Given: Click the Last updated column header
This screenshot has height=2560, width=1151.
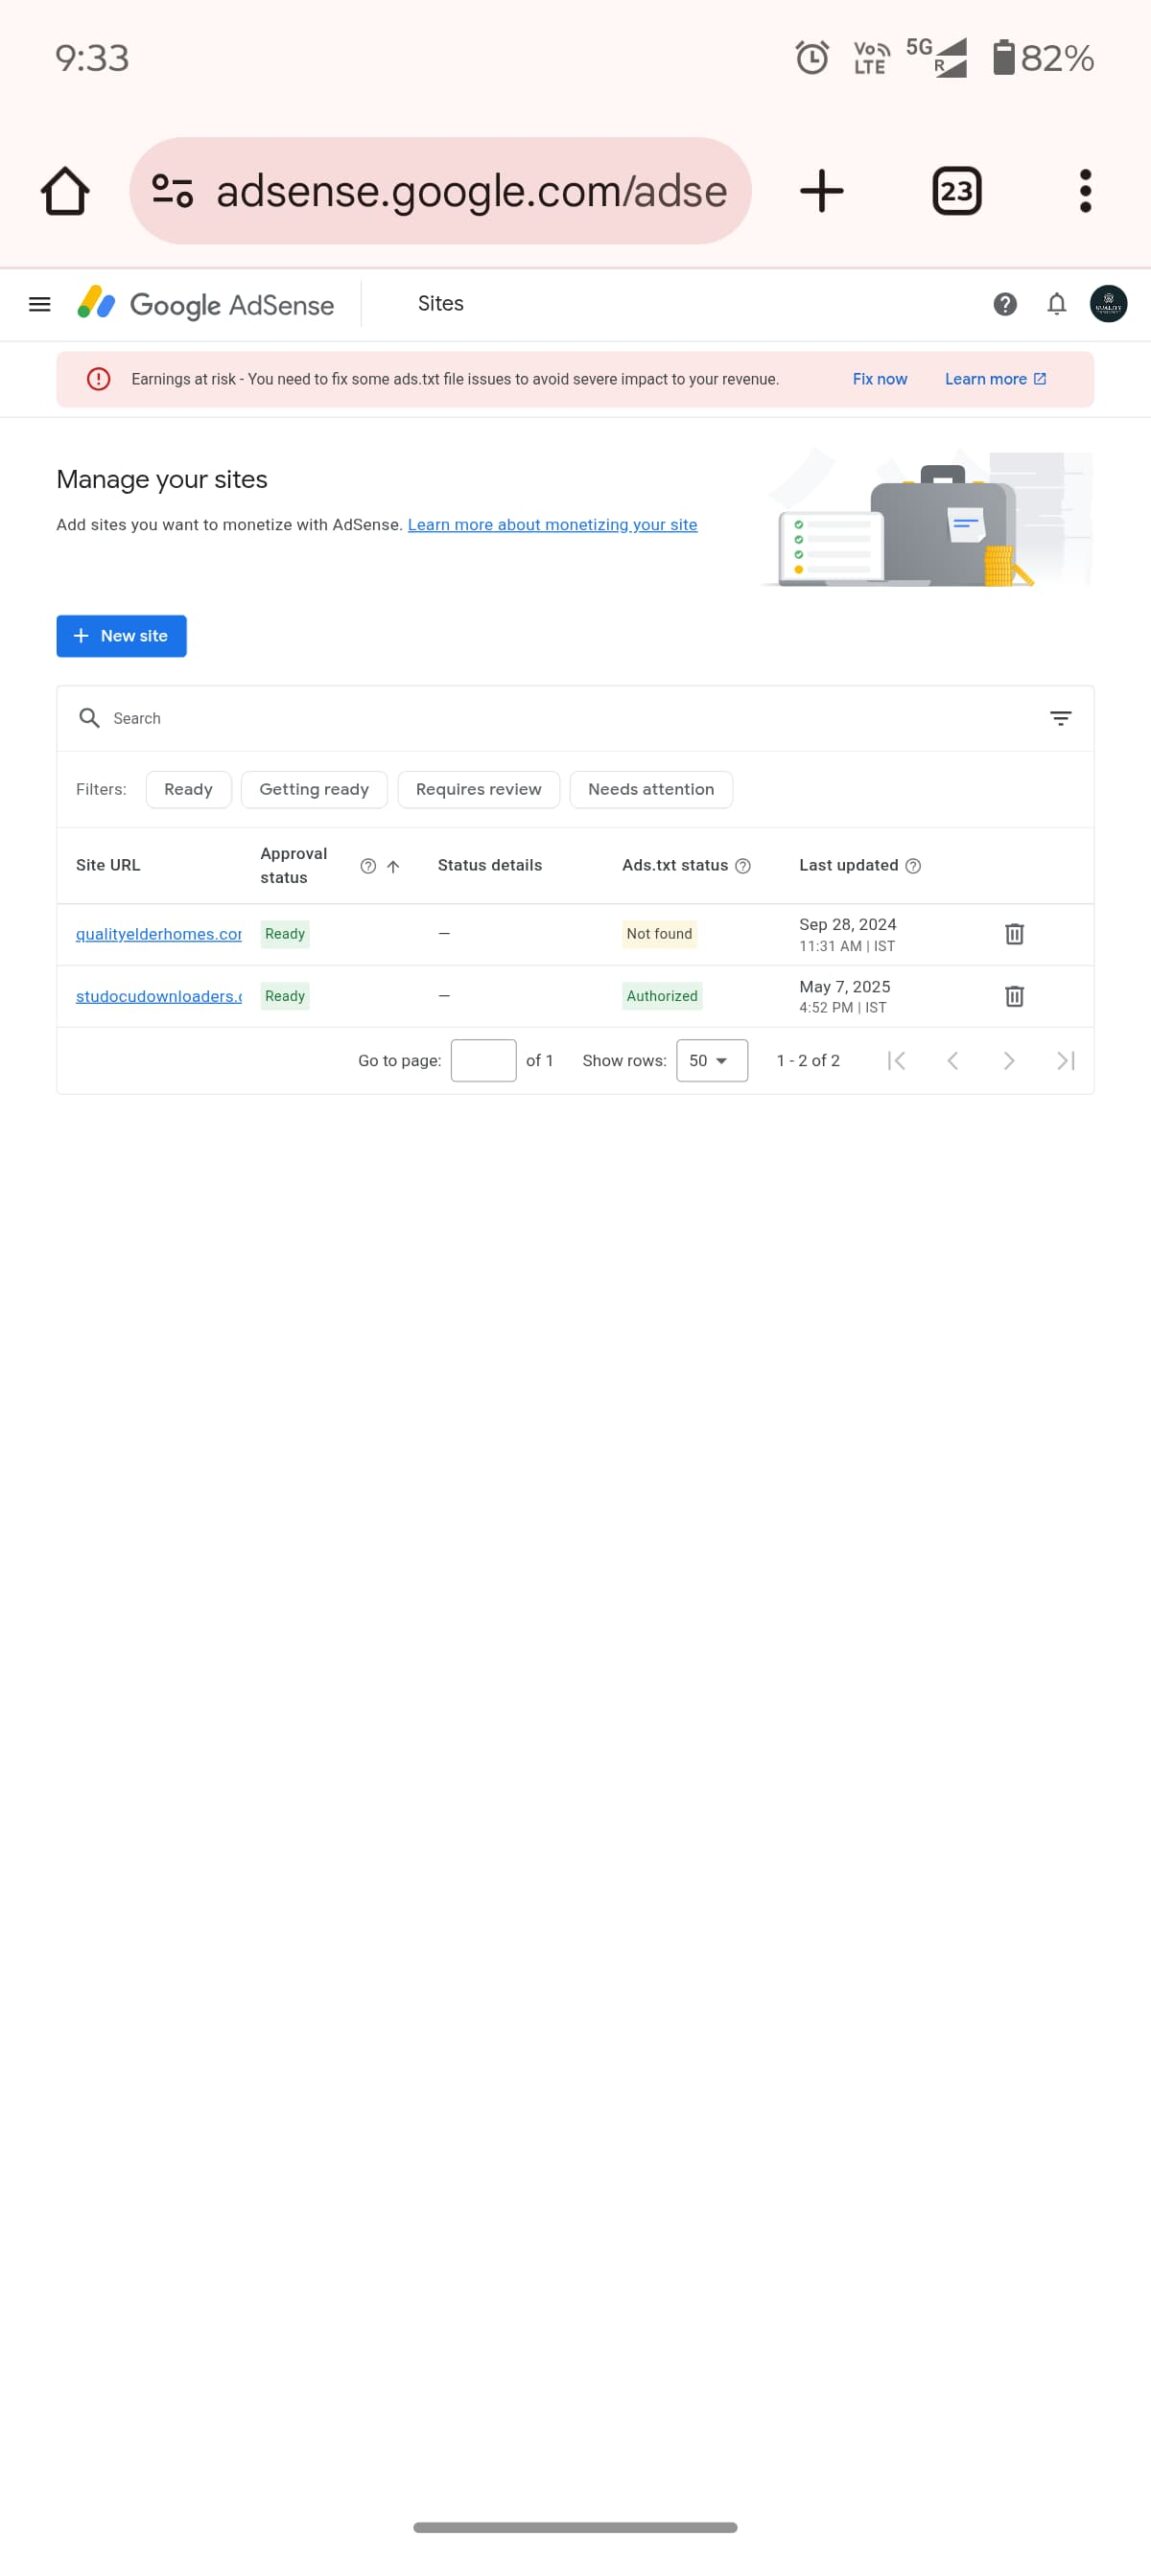Looking at the screenshot, I should click(848, 866).
